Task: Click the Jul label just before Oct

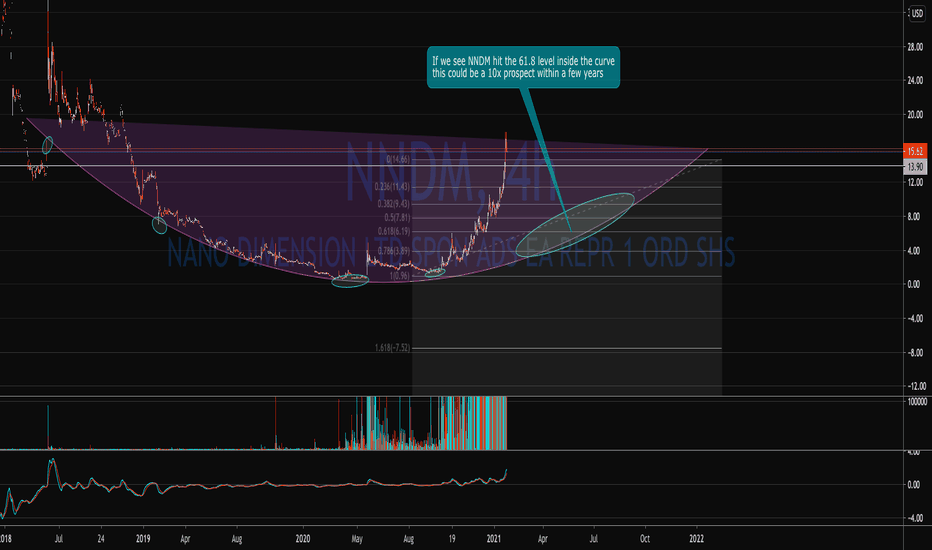Action: point(593,539)
